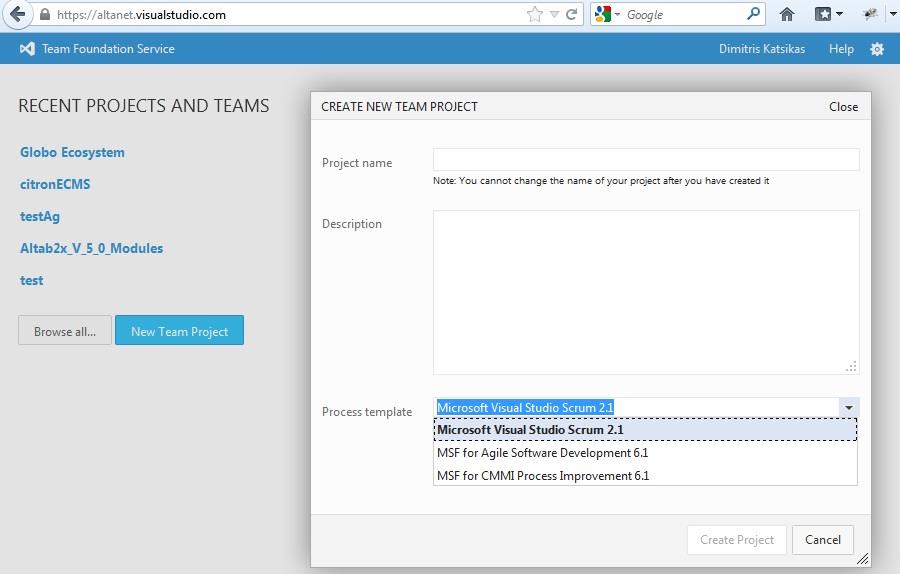Go to browser home page icon
Image resolution: width=900 pixels, height=574 pixels.
[x=787, y=14]
